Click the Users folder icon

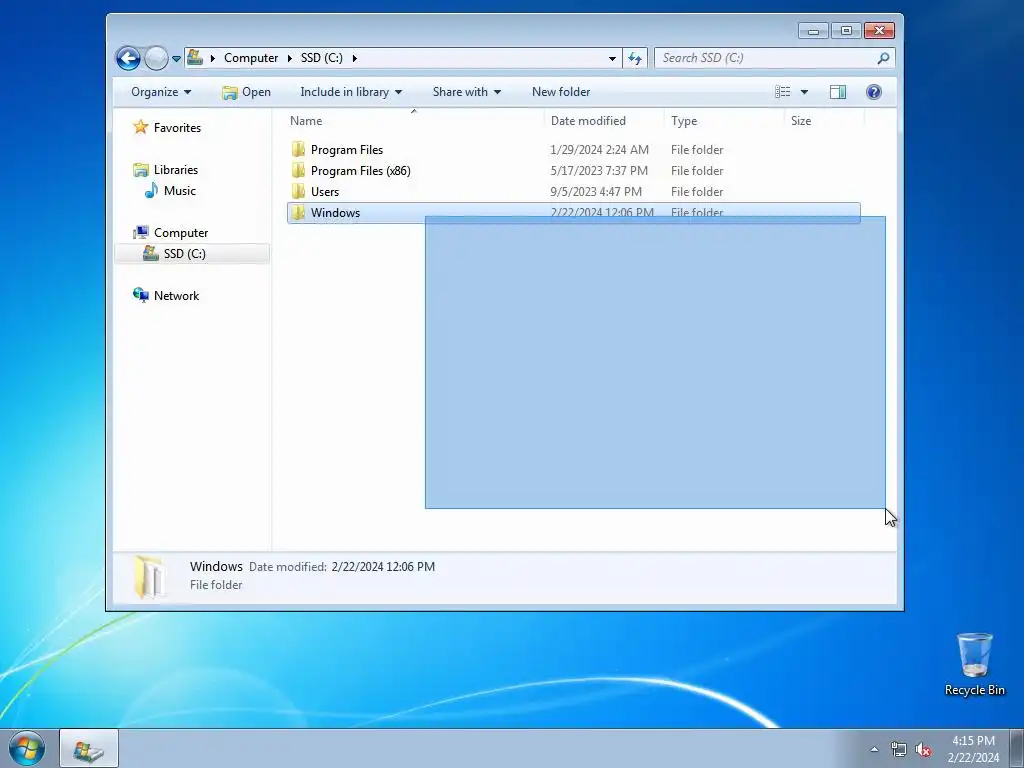coord(298,191)
